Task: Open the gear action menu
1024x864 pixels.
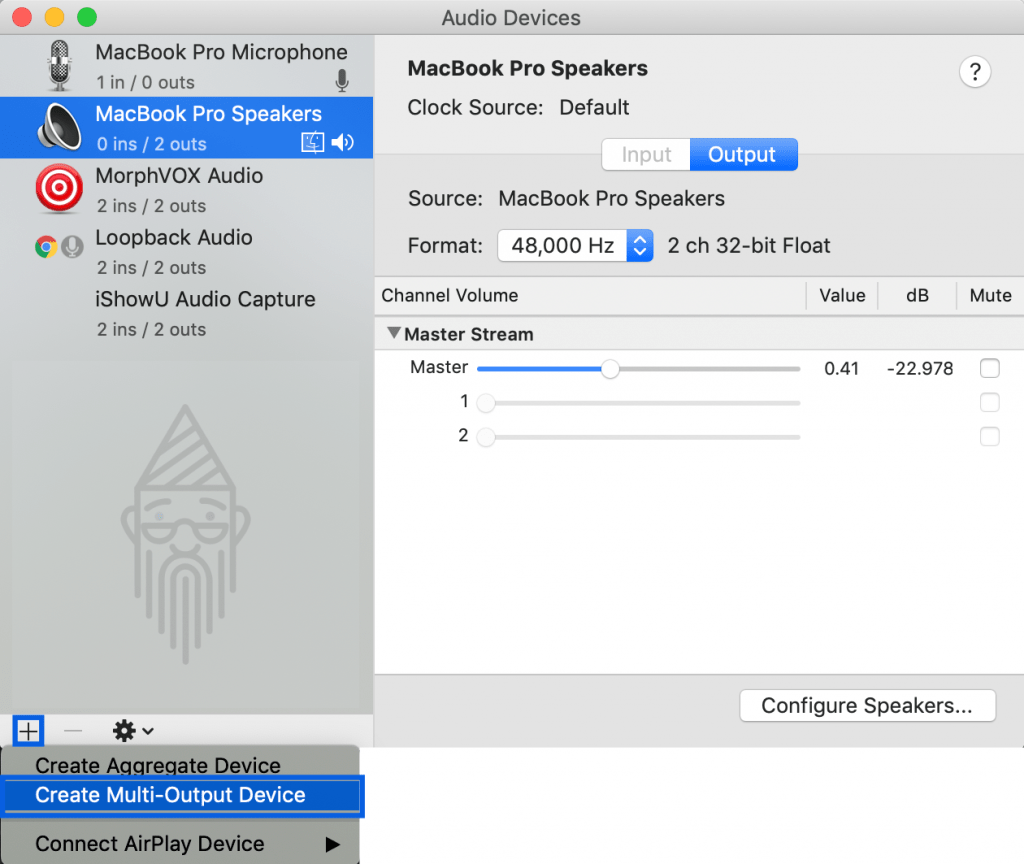Action: point(133,731)
